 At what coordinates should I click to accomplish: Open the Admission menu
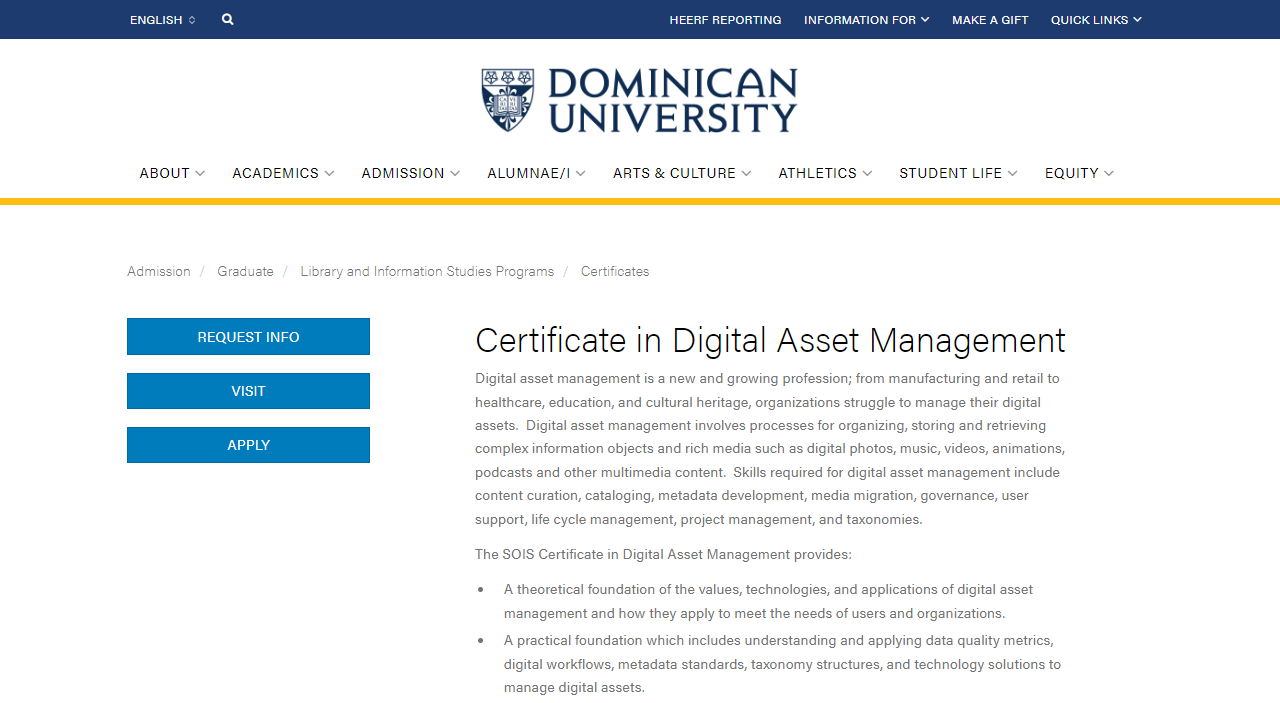(x=411, y=173)
